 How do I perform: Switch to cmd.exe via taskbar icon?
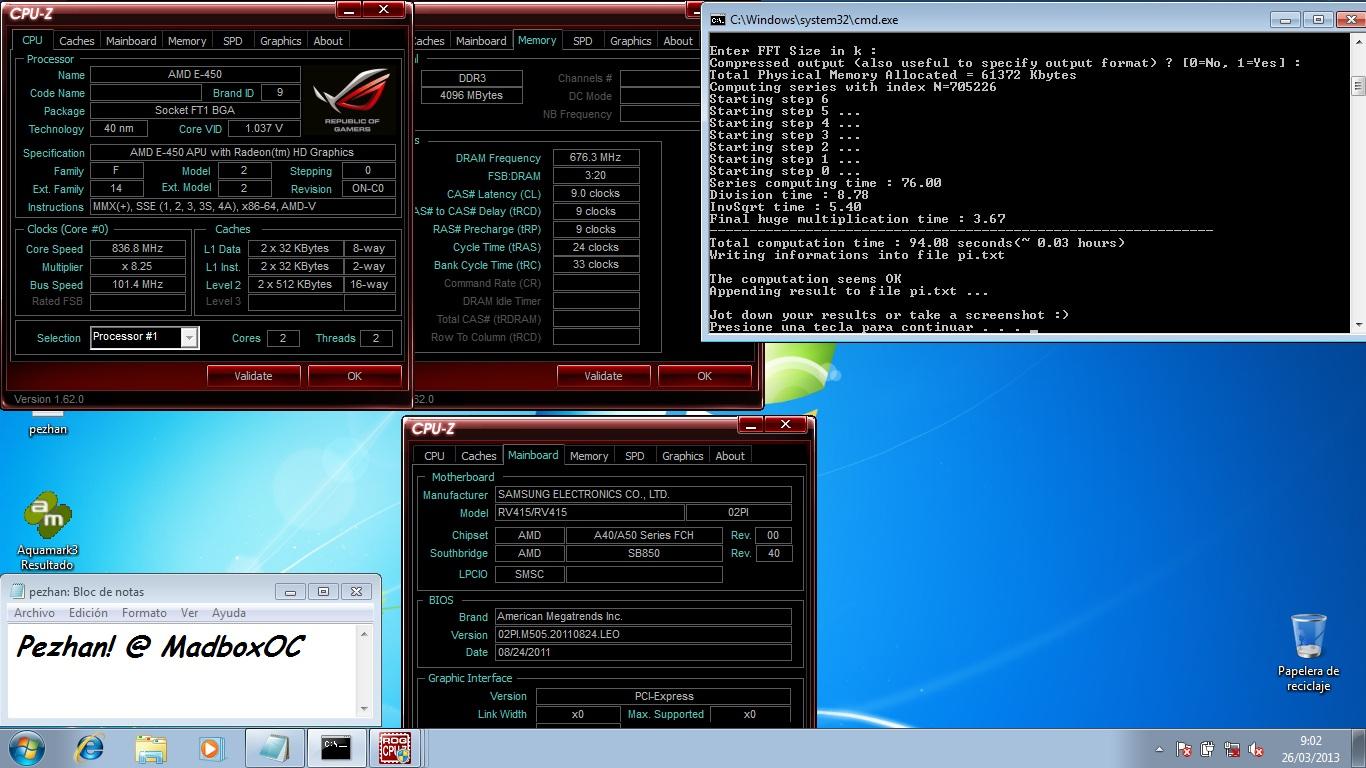335,747
